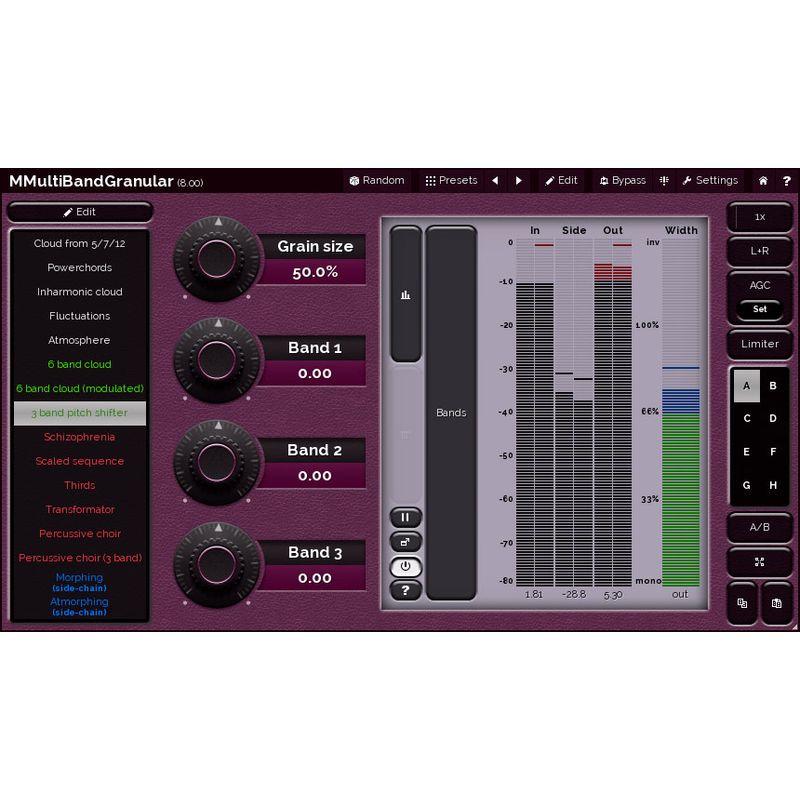The width and height of the screenshot is (800, 800).
Task: Toggle the meters power button
Action: pyautogui.click(x=406, y=566)
